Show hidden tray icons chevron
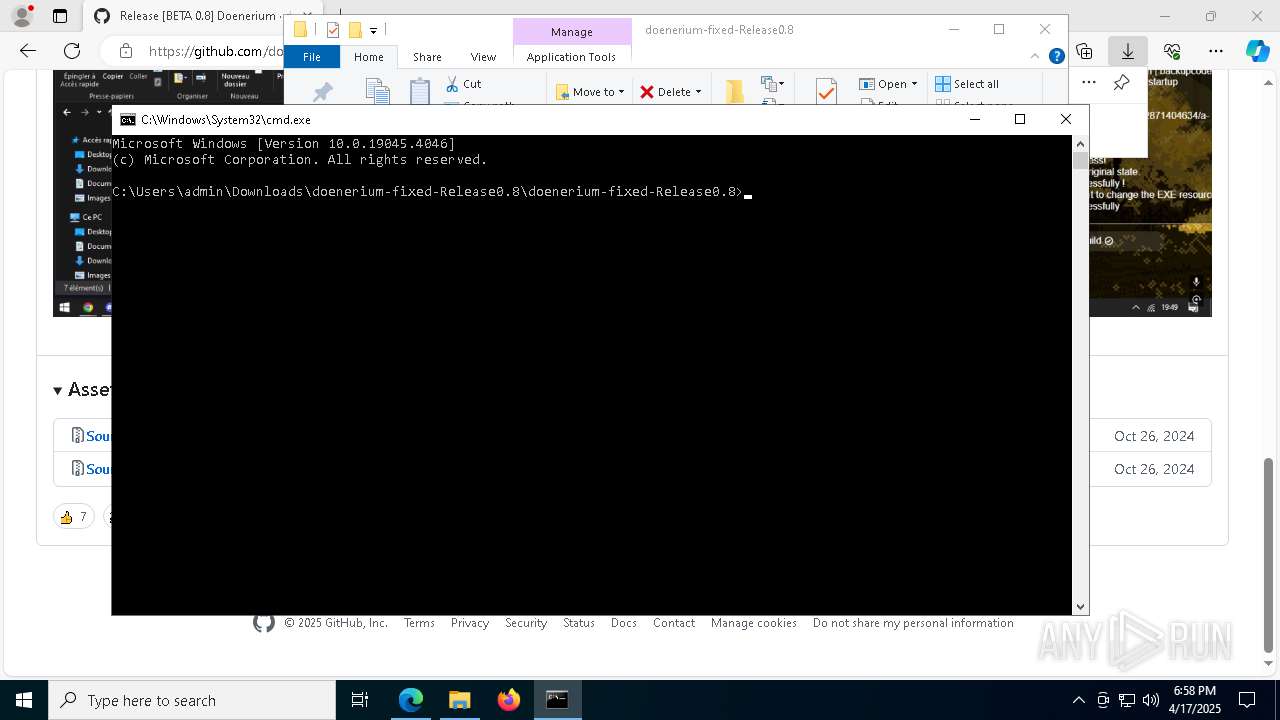1280x720 pixels. [1078, 700]
